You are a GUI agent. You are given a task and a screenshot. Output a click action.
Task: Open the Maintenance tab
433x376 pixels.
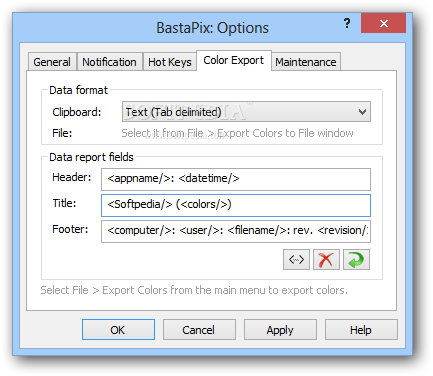306,62
